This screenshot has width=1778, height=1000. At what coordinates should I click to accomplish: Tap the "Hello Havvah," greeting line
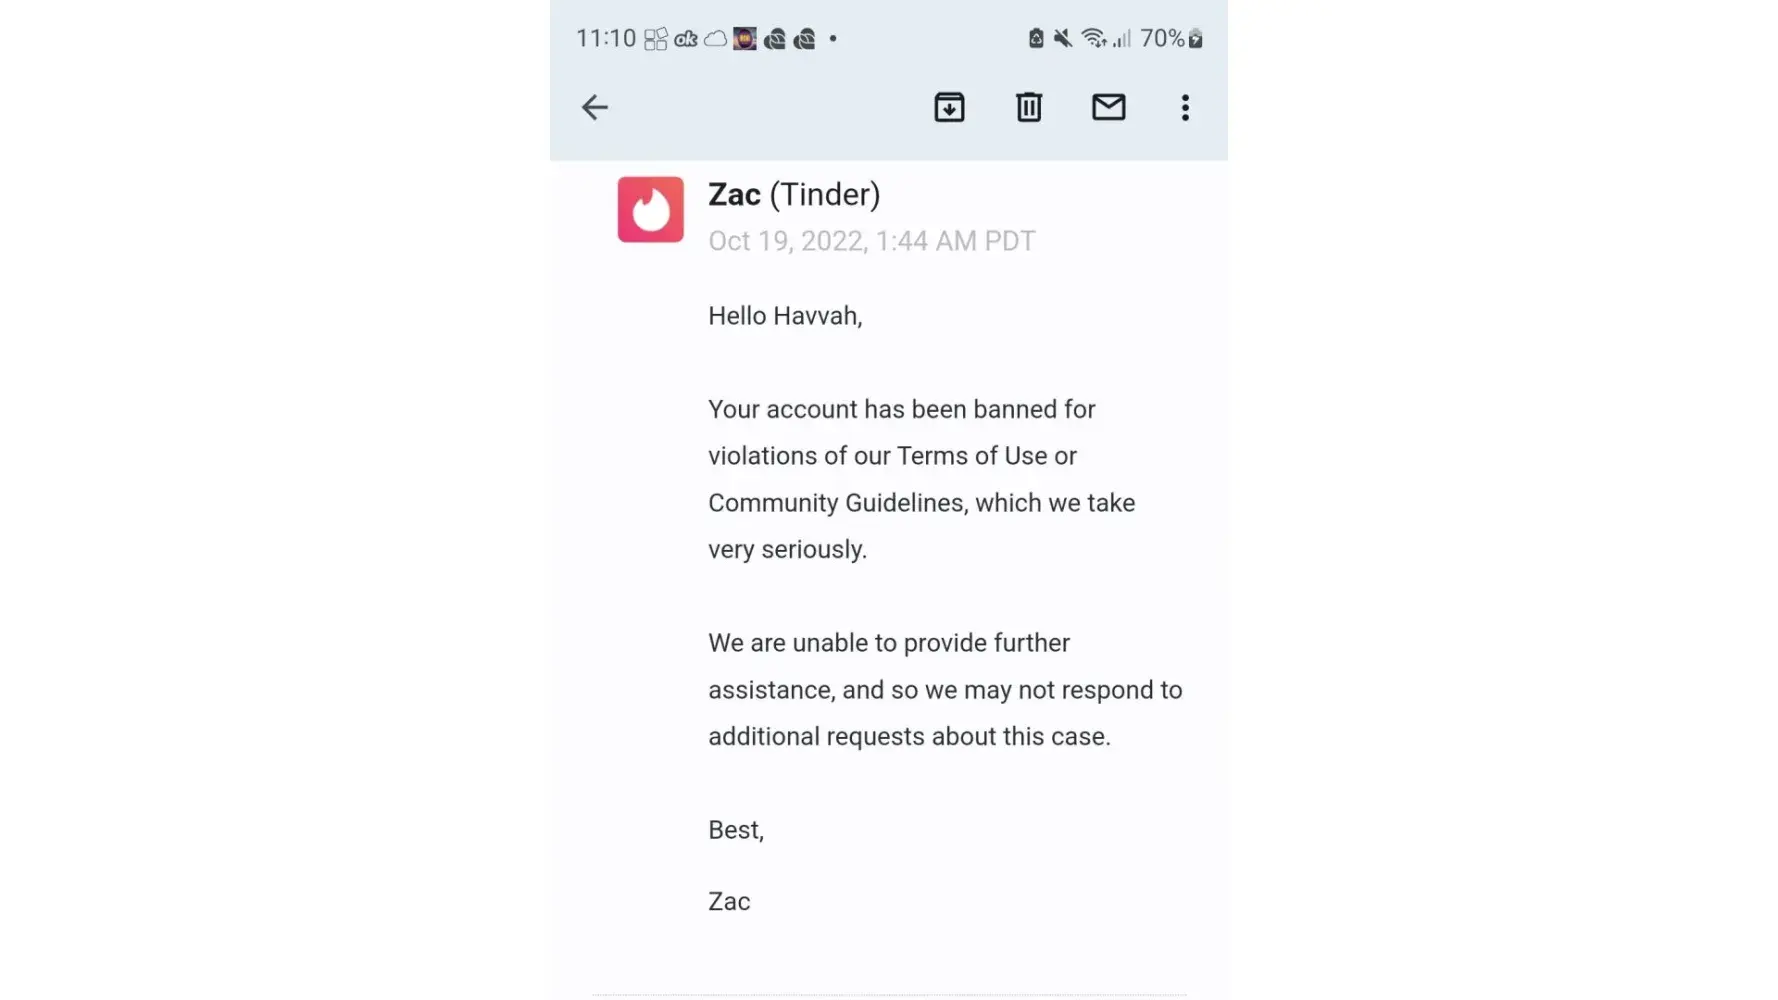[x=785, y=316]
